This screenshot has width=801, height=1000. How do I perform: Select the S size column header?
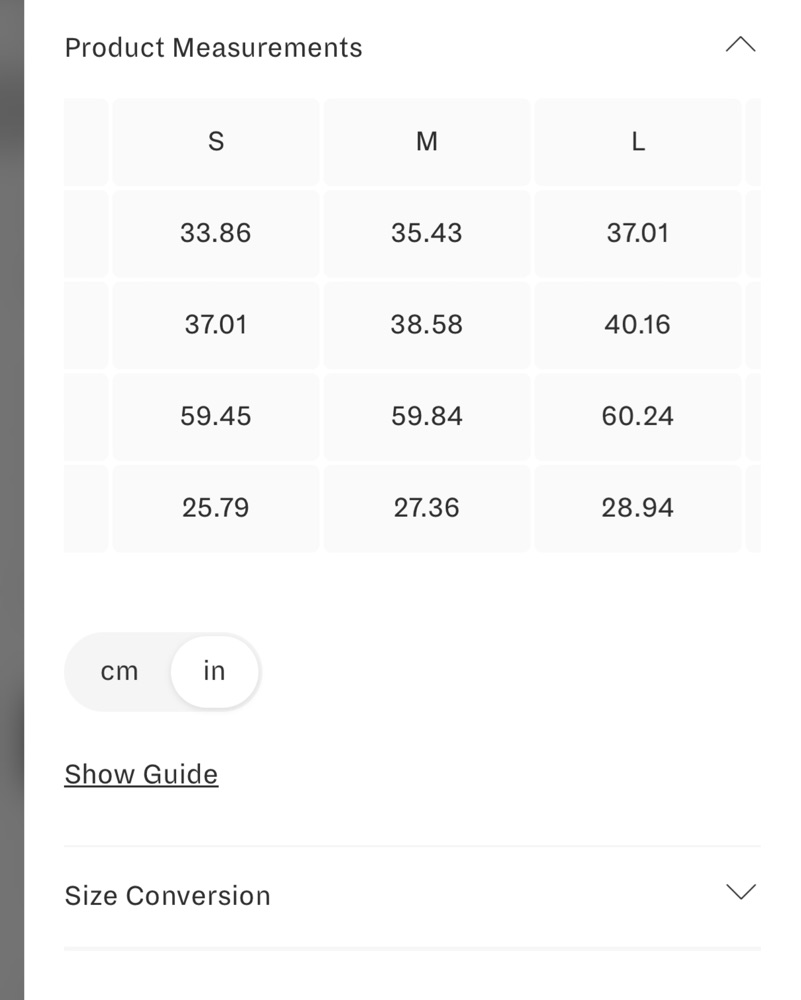point(216,142)
